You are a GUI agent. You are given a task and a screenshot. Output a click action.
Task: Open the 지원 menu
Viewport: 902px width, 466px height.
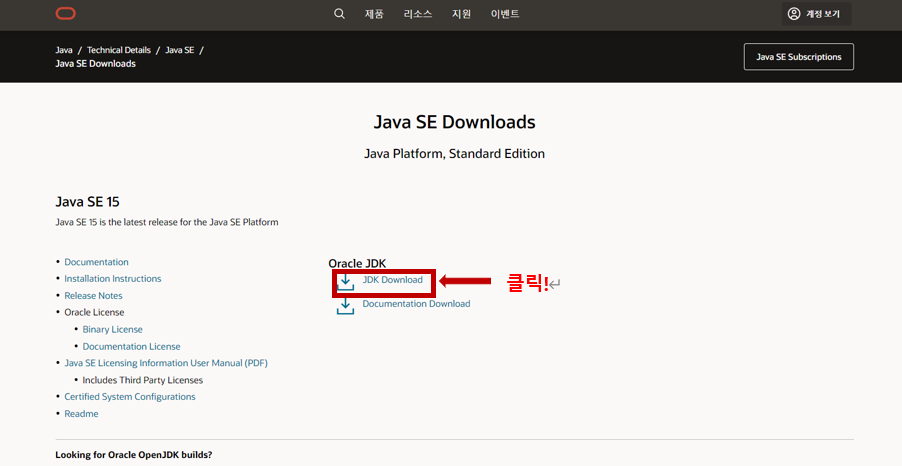461,14
